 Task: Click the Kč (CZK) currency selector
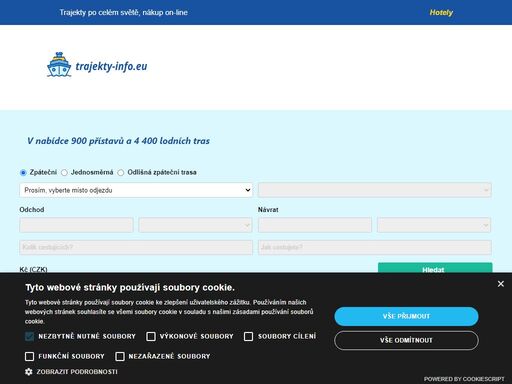[x=33, y=269]
